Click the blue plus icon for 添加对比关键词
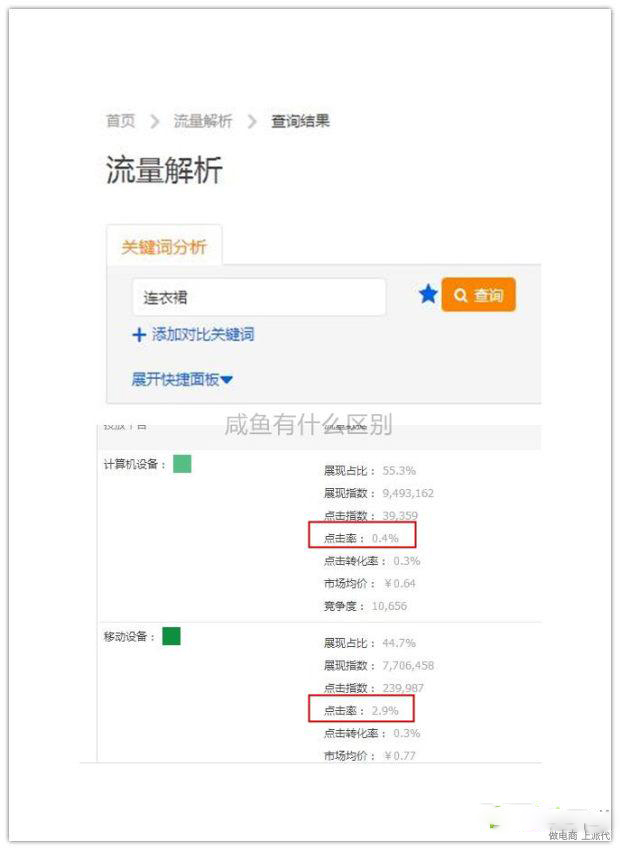The width and height of the screenshot is (620, 850). tap(139, 334)
